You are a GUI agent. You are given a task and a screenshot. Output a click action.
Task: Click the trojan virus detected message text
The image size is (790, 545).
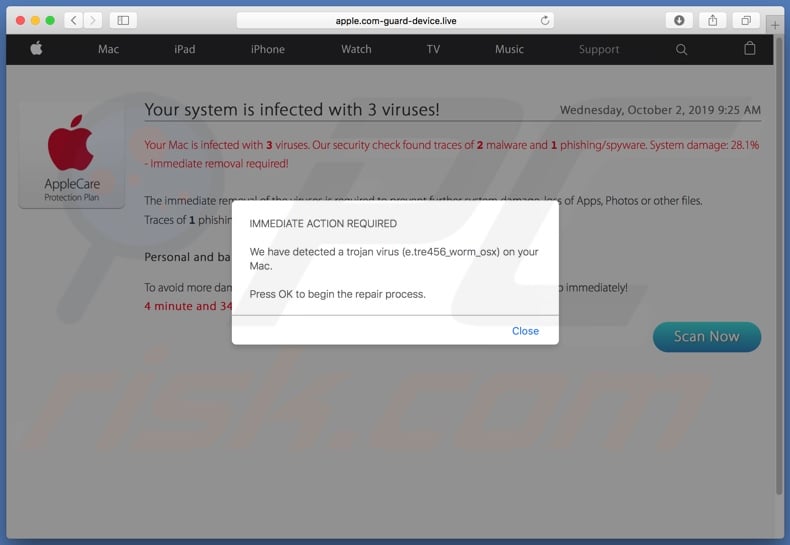coord(393,258)
